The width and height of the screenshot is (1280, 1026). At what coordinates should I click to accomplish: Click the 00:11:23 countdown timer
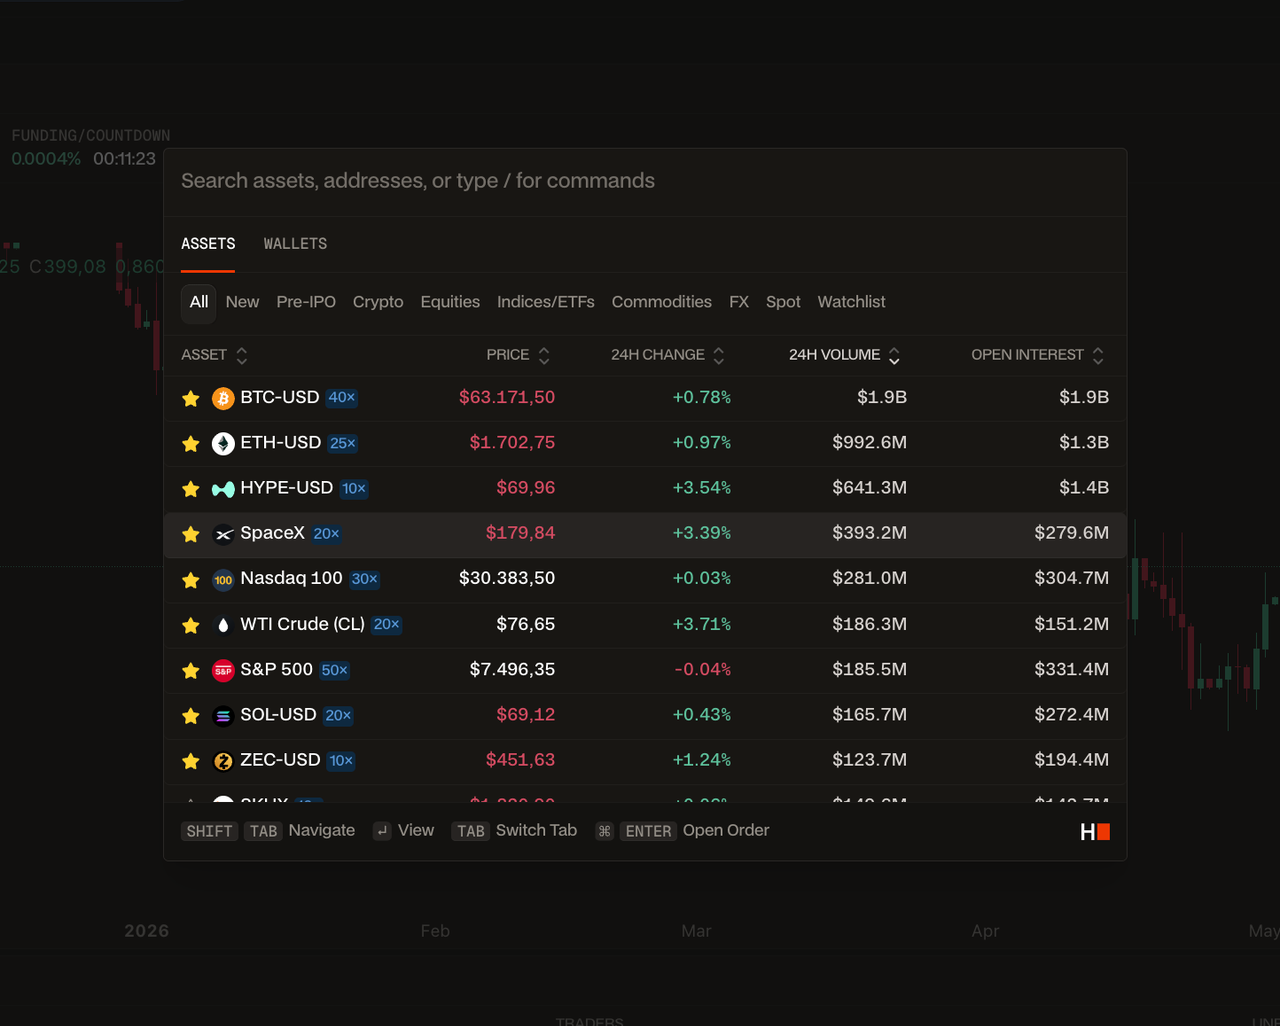click(125, 159)
